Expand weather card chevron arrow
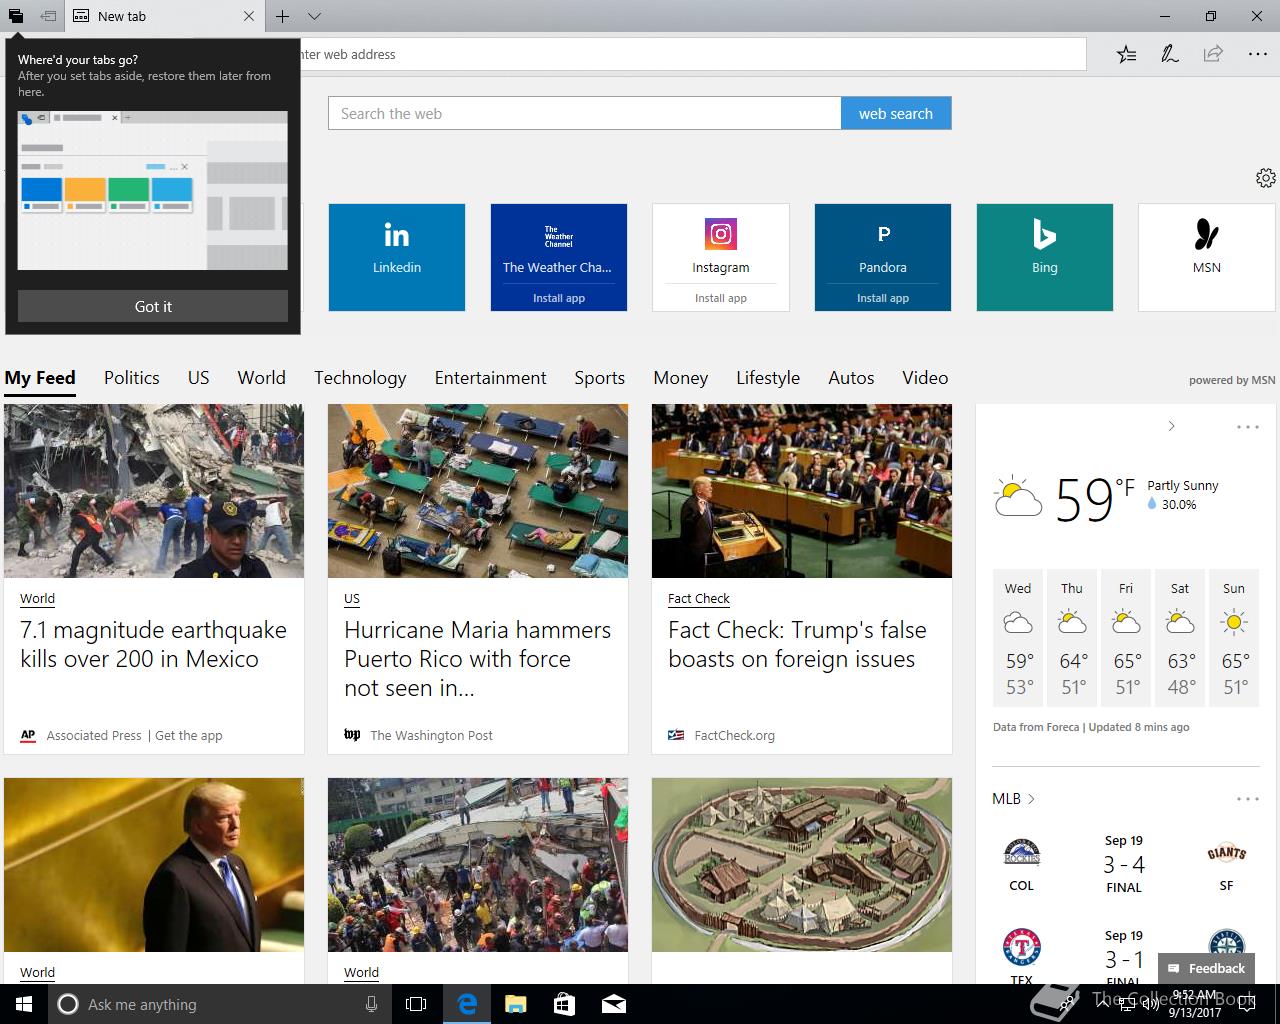This screenshot has height=1024, width=1280. (x=1171, y=426)
